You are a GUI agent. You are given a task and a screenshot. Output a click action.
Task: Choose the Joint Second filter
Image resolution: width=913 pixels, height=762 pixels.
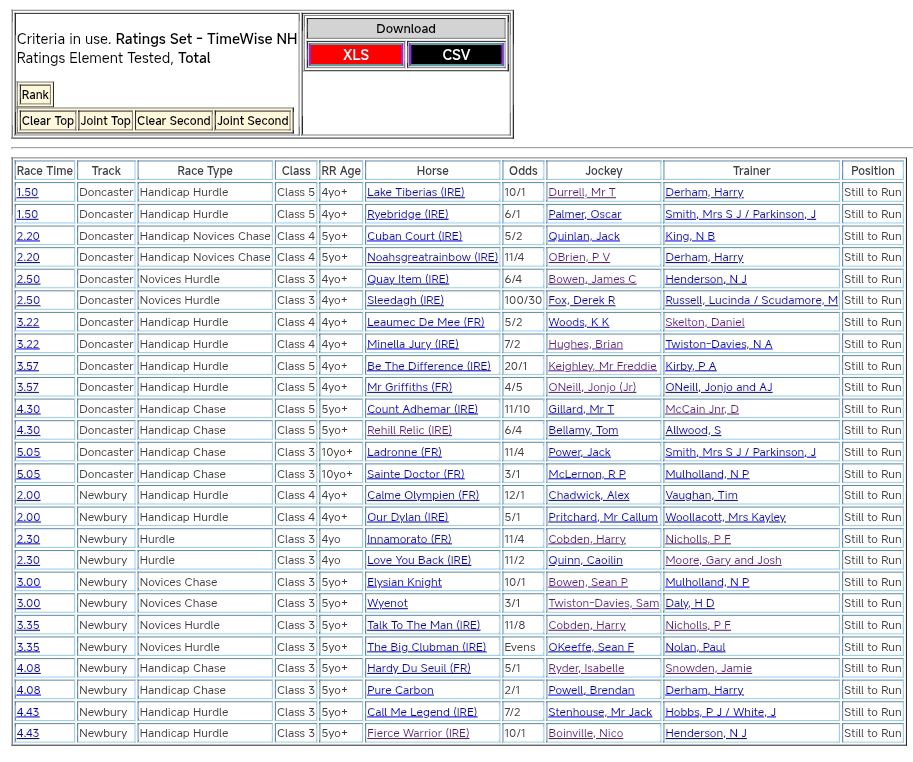[253, 121]
